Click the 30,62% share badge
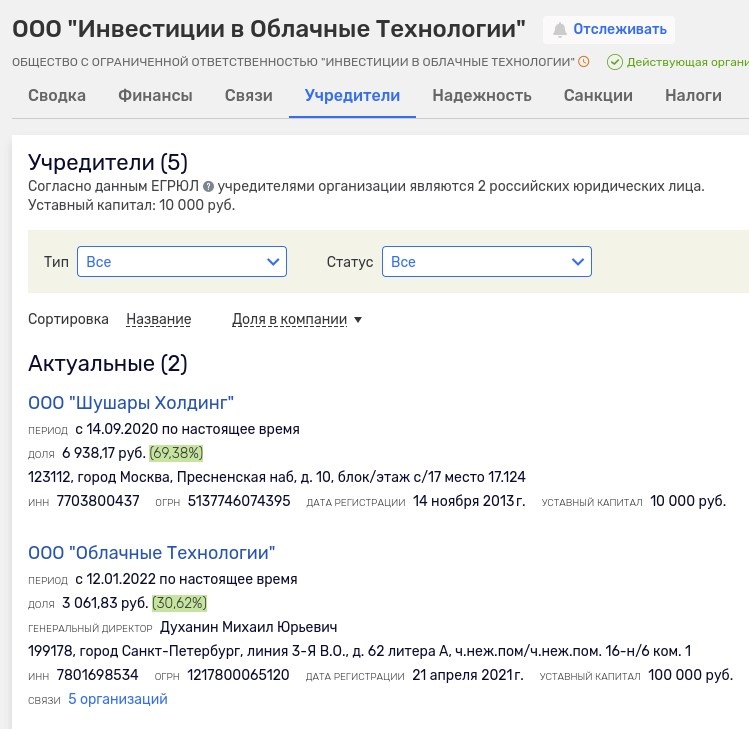 coord(180,603)
